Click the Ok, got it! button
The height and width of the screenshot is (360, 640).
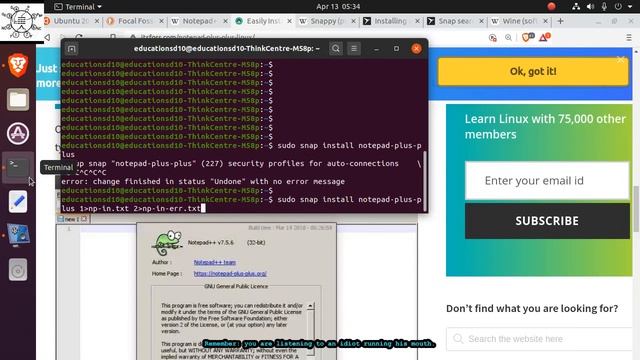[x=533, y=71]
